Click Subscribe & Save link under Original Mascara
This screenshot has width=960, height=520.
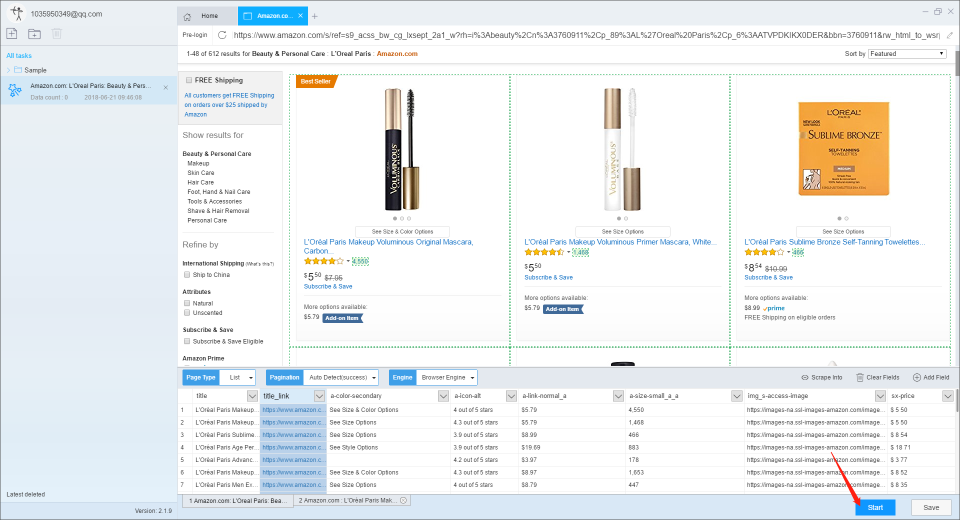[328, 286]
